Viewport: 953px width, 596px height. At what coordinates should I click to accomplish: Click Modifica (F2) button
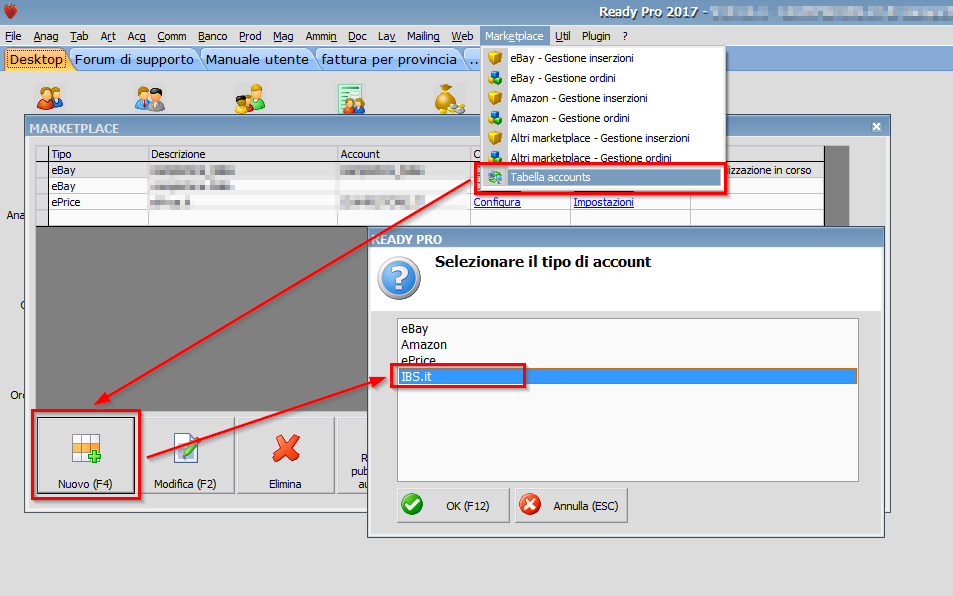185,455
